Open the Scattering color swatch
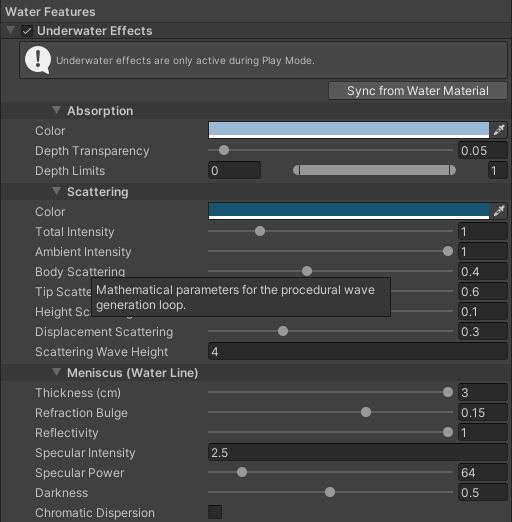The height and width of the screenshot is (522, 512). click(349, 211)
